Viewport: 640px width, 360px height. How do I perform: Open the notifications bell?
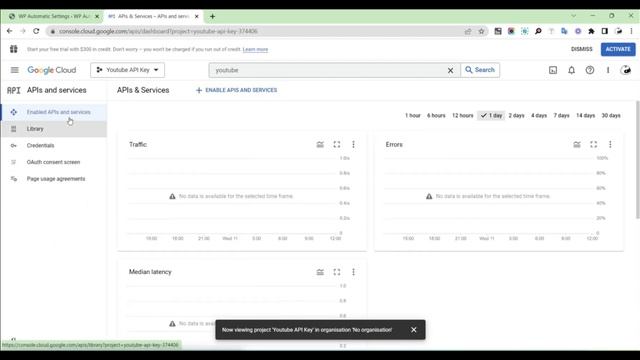tap(571, 70)
